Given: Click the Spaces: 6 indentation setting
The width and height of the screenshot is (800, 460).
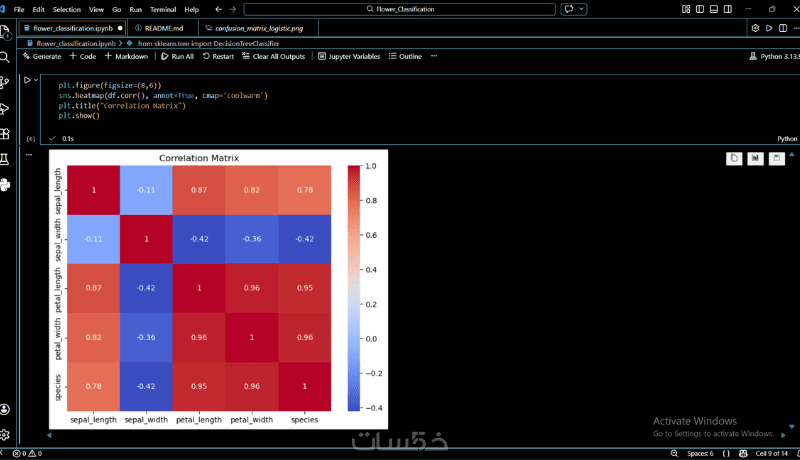Looking at the screenshot, I should 700,453.
